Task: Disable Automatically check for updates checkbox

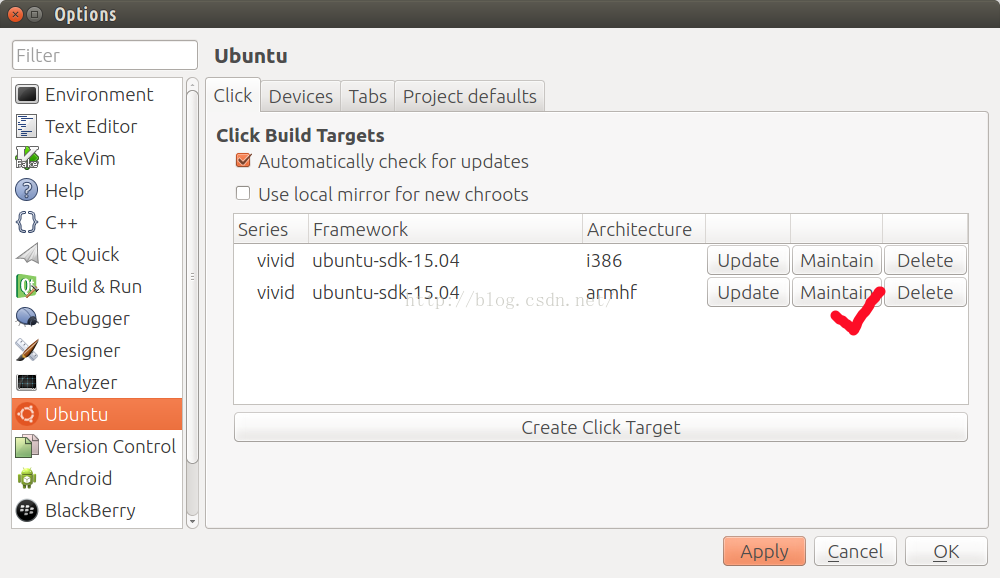Action: coord(243,160)
